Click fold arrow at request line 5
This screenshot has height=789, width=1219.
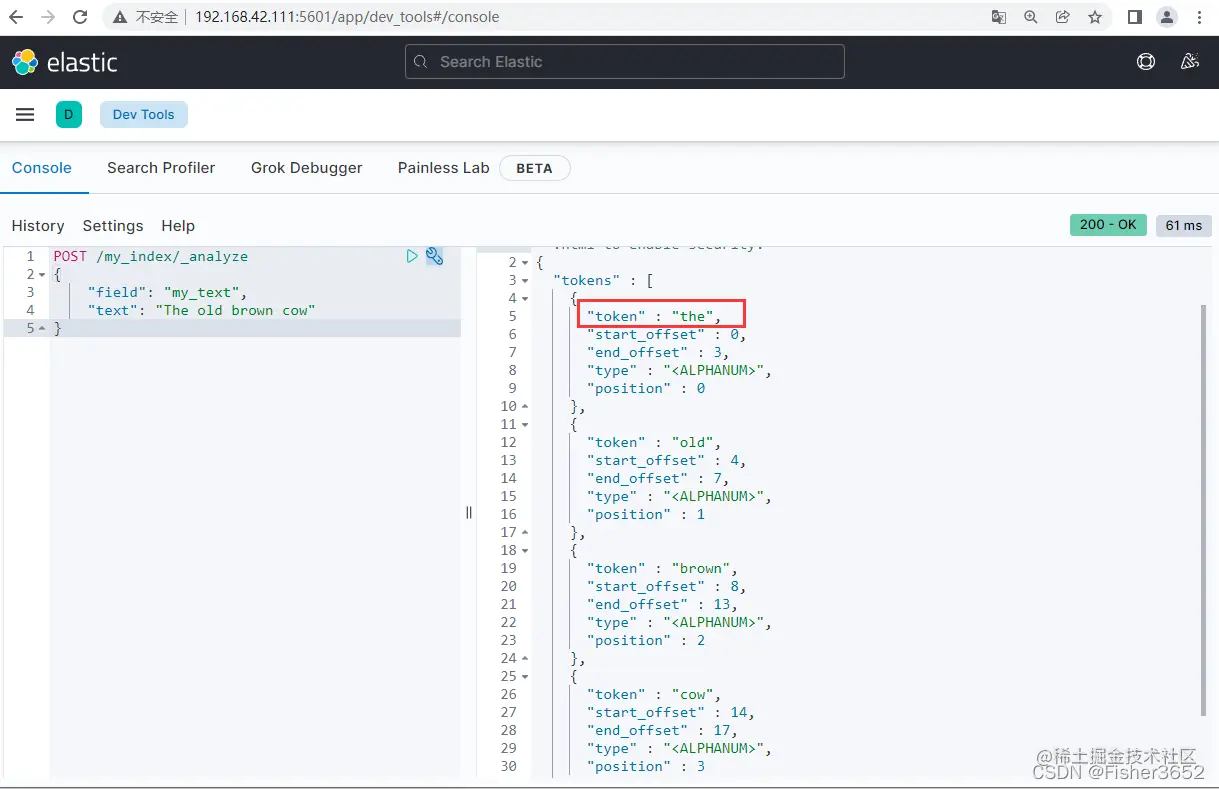[x=41, y=328]
